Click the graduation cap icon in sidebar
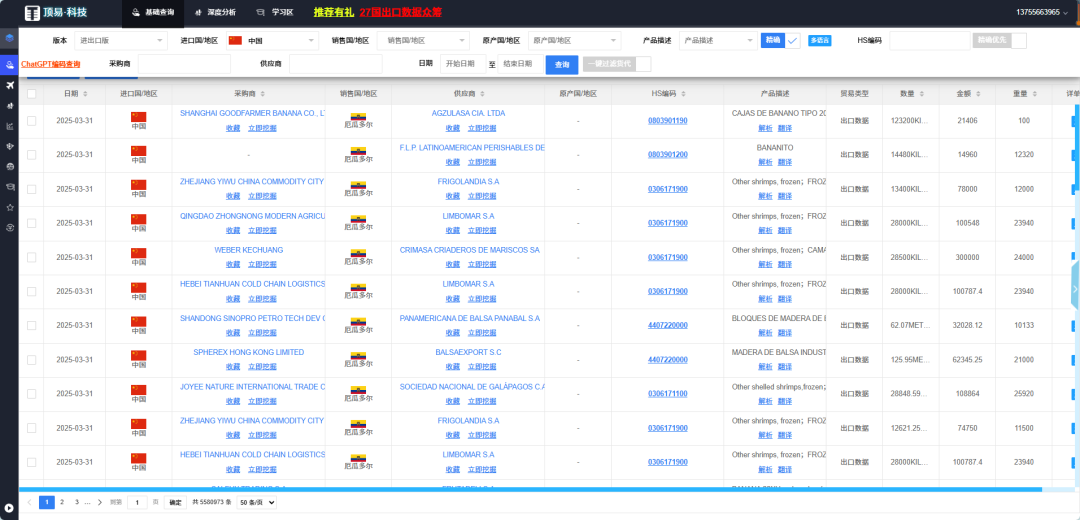Screen dimensions: 1080x520 tap(10, 187)
